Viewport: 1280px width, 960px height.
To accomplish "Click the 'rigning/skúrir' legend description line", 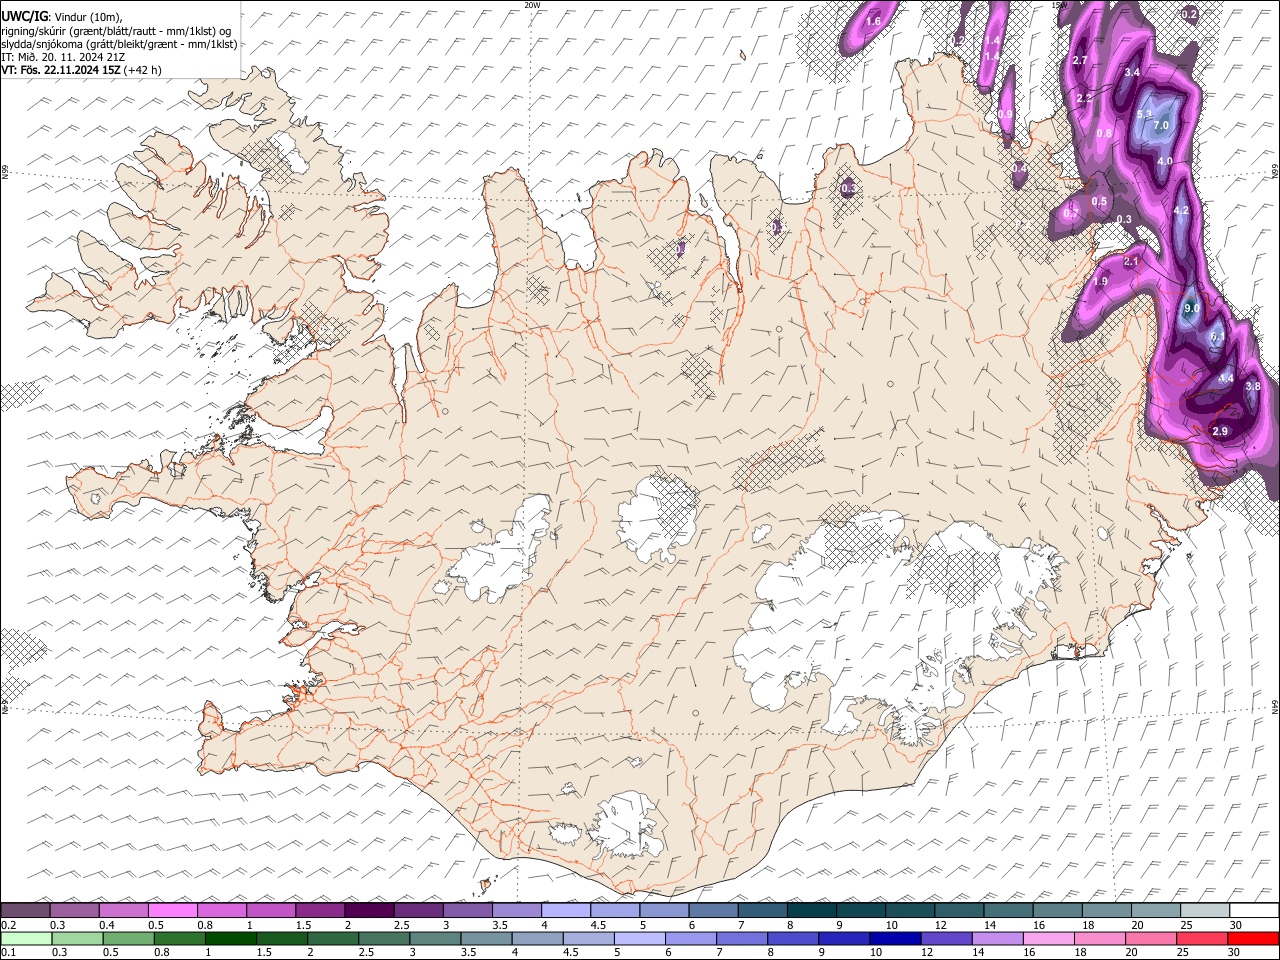I will click(x=116, y=31).
